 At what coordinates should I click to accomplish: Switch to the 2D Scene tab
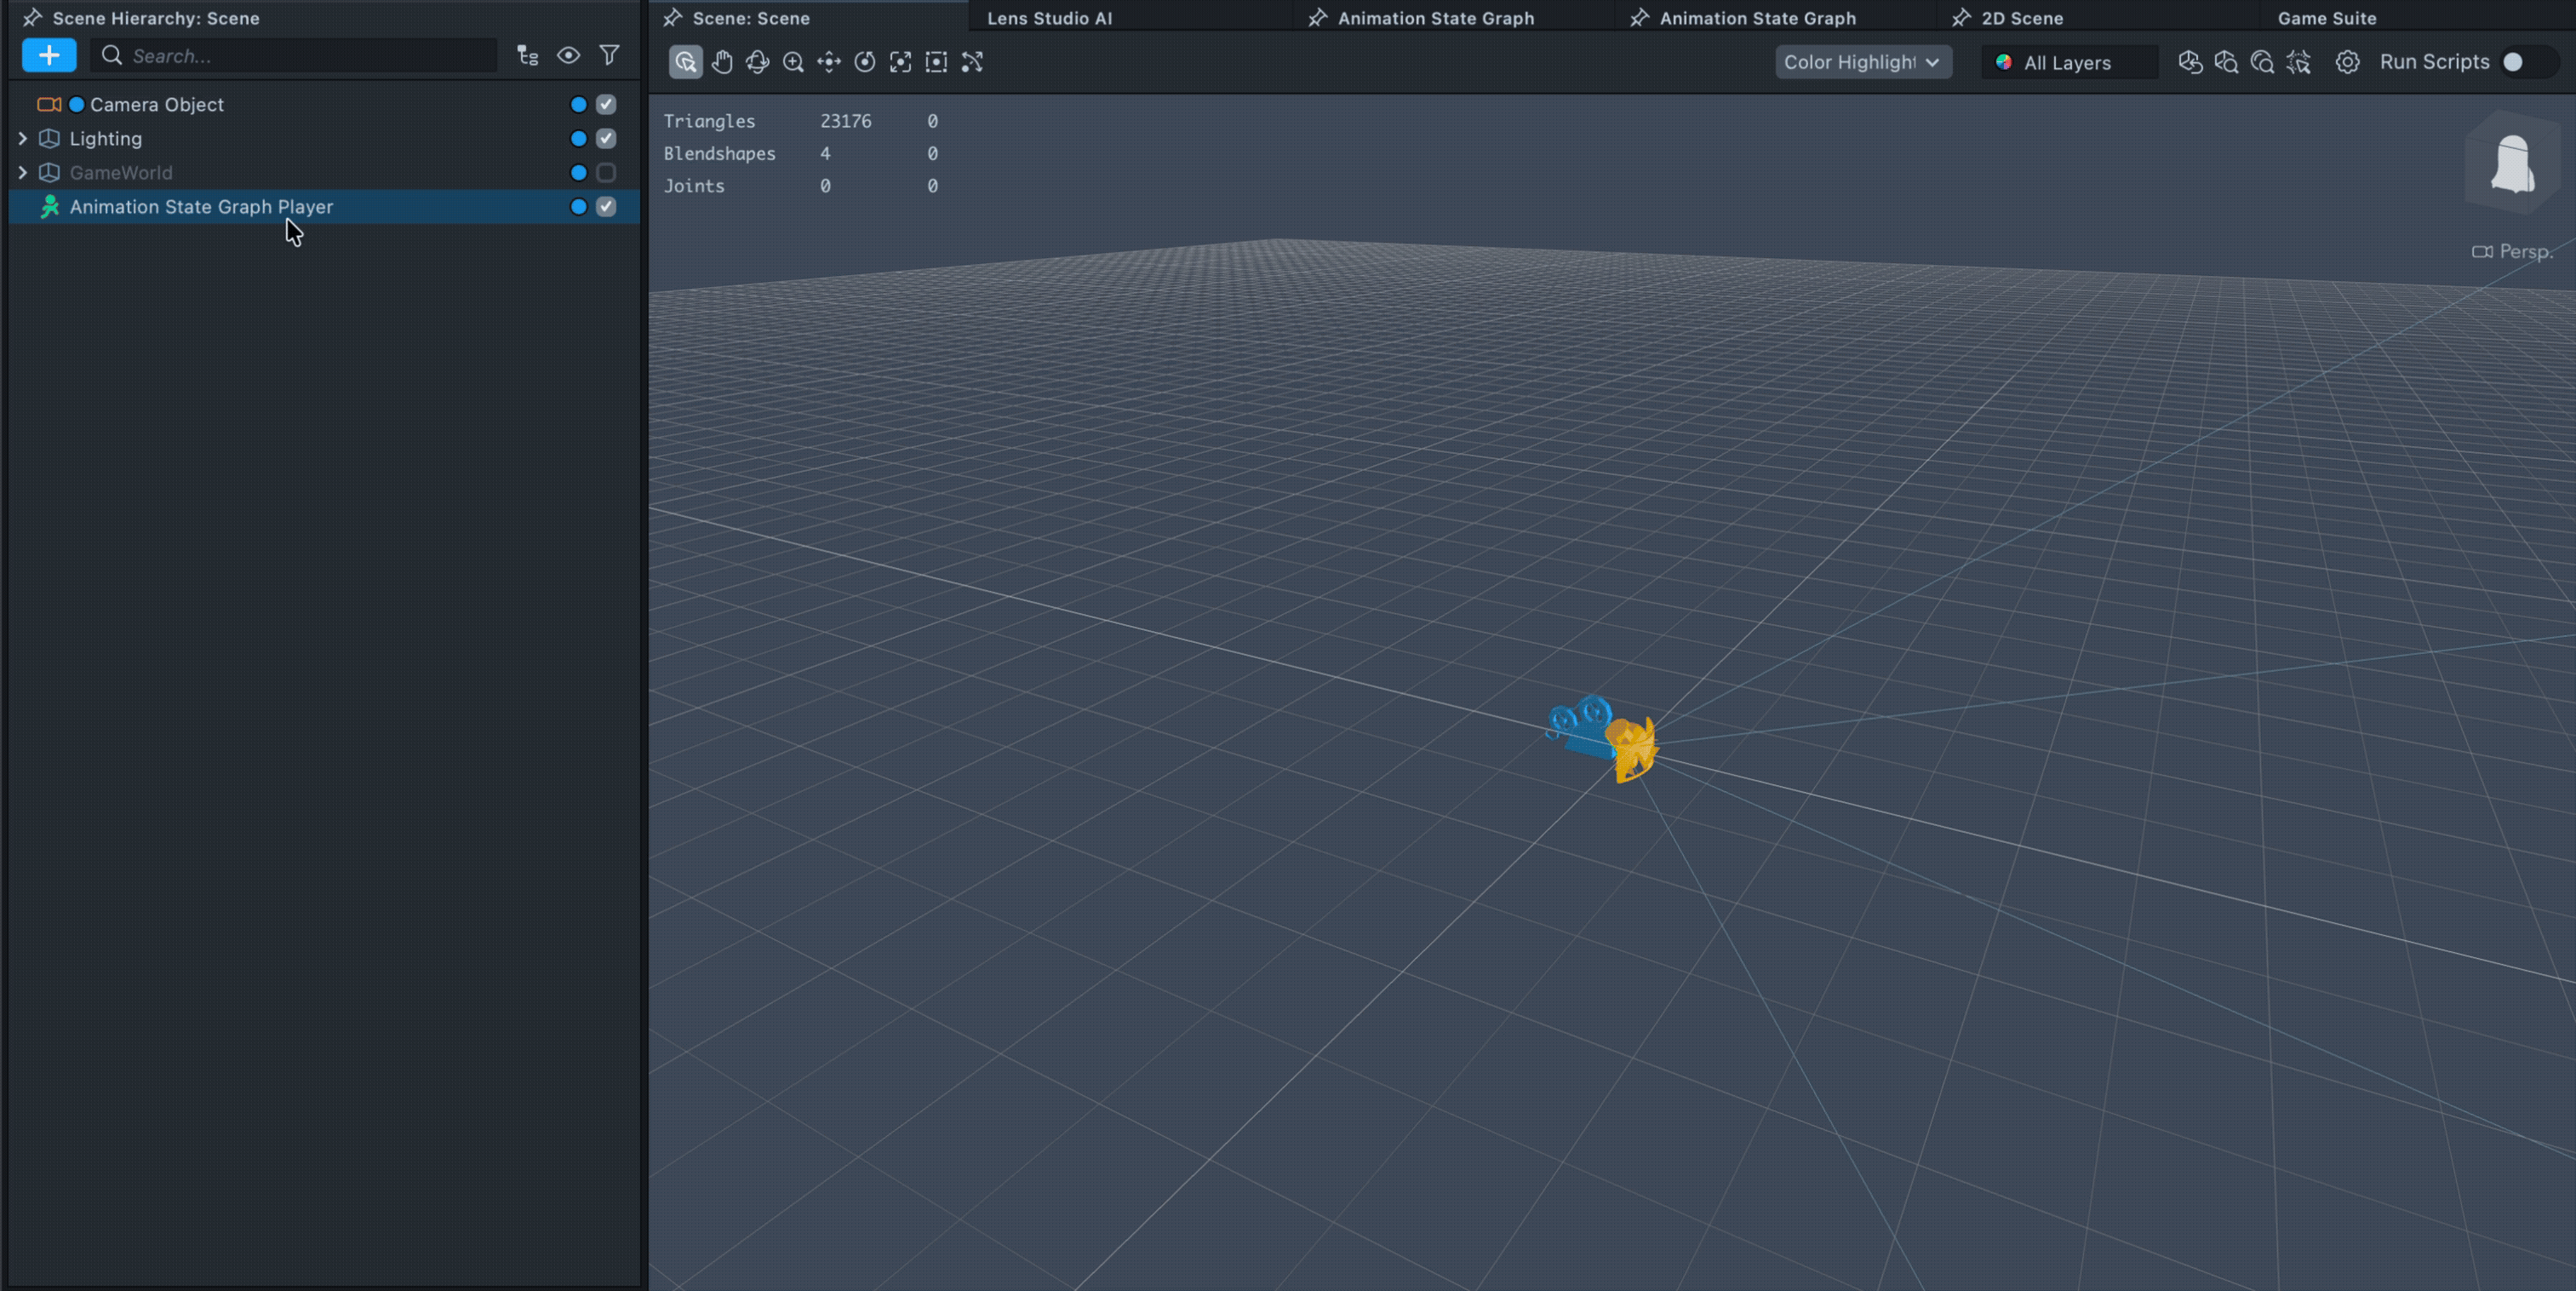pyautogui.click(x=2021, y=18)
